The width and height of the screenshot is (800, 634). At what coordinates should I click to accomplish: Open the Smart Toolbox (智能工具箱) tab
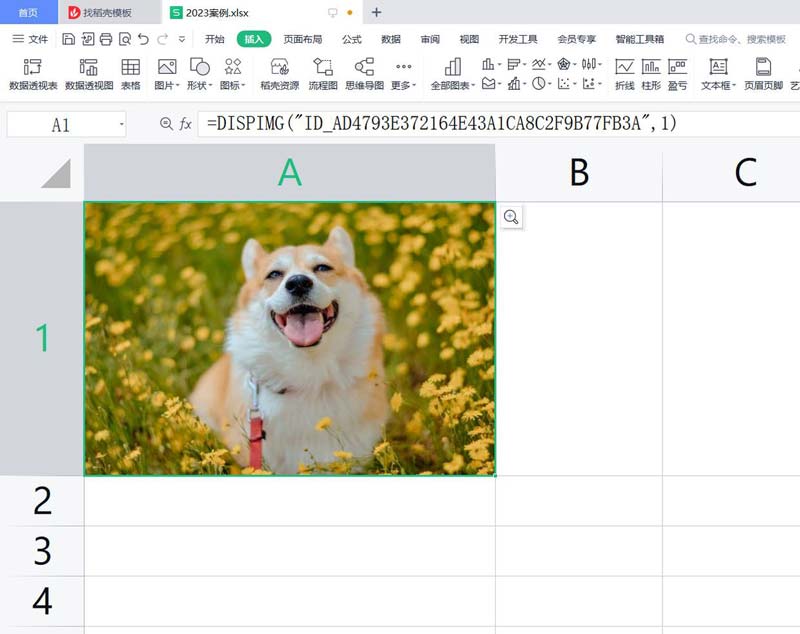tap(640, 39)
